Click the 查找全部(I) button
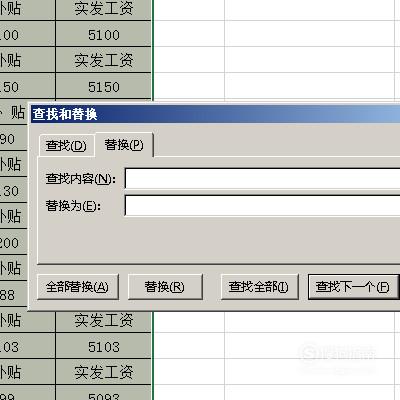The width and height of the screenshot is (400, 400). [x=259, y=287]
